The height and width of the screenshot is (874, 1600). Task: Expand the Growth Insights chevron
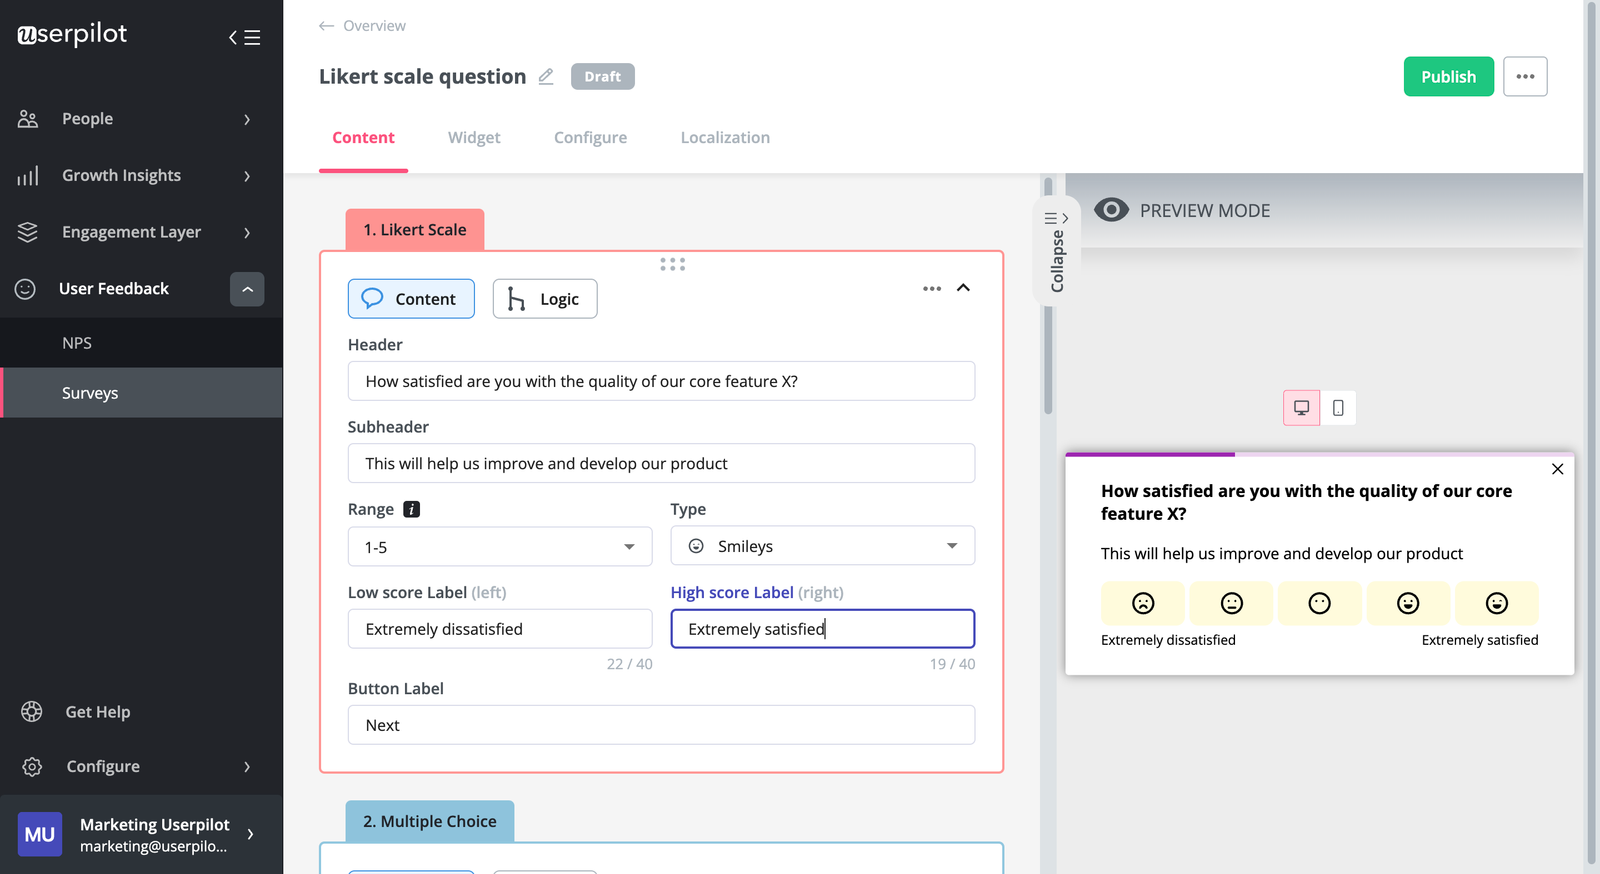pyautogui.click(x=247, y=176)
